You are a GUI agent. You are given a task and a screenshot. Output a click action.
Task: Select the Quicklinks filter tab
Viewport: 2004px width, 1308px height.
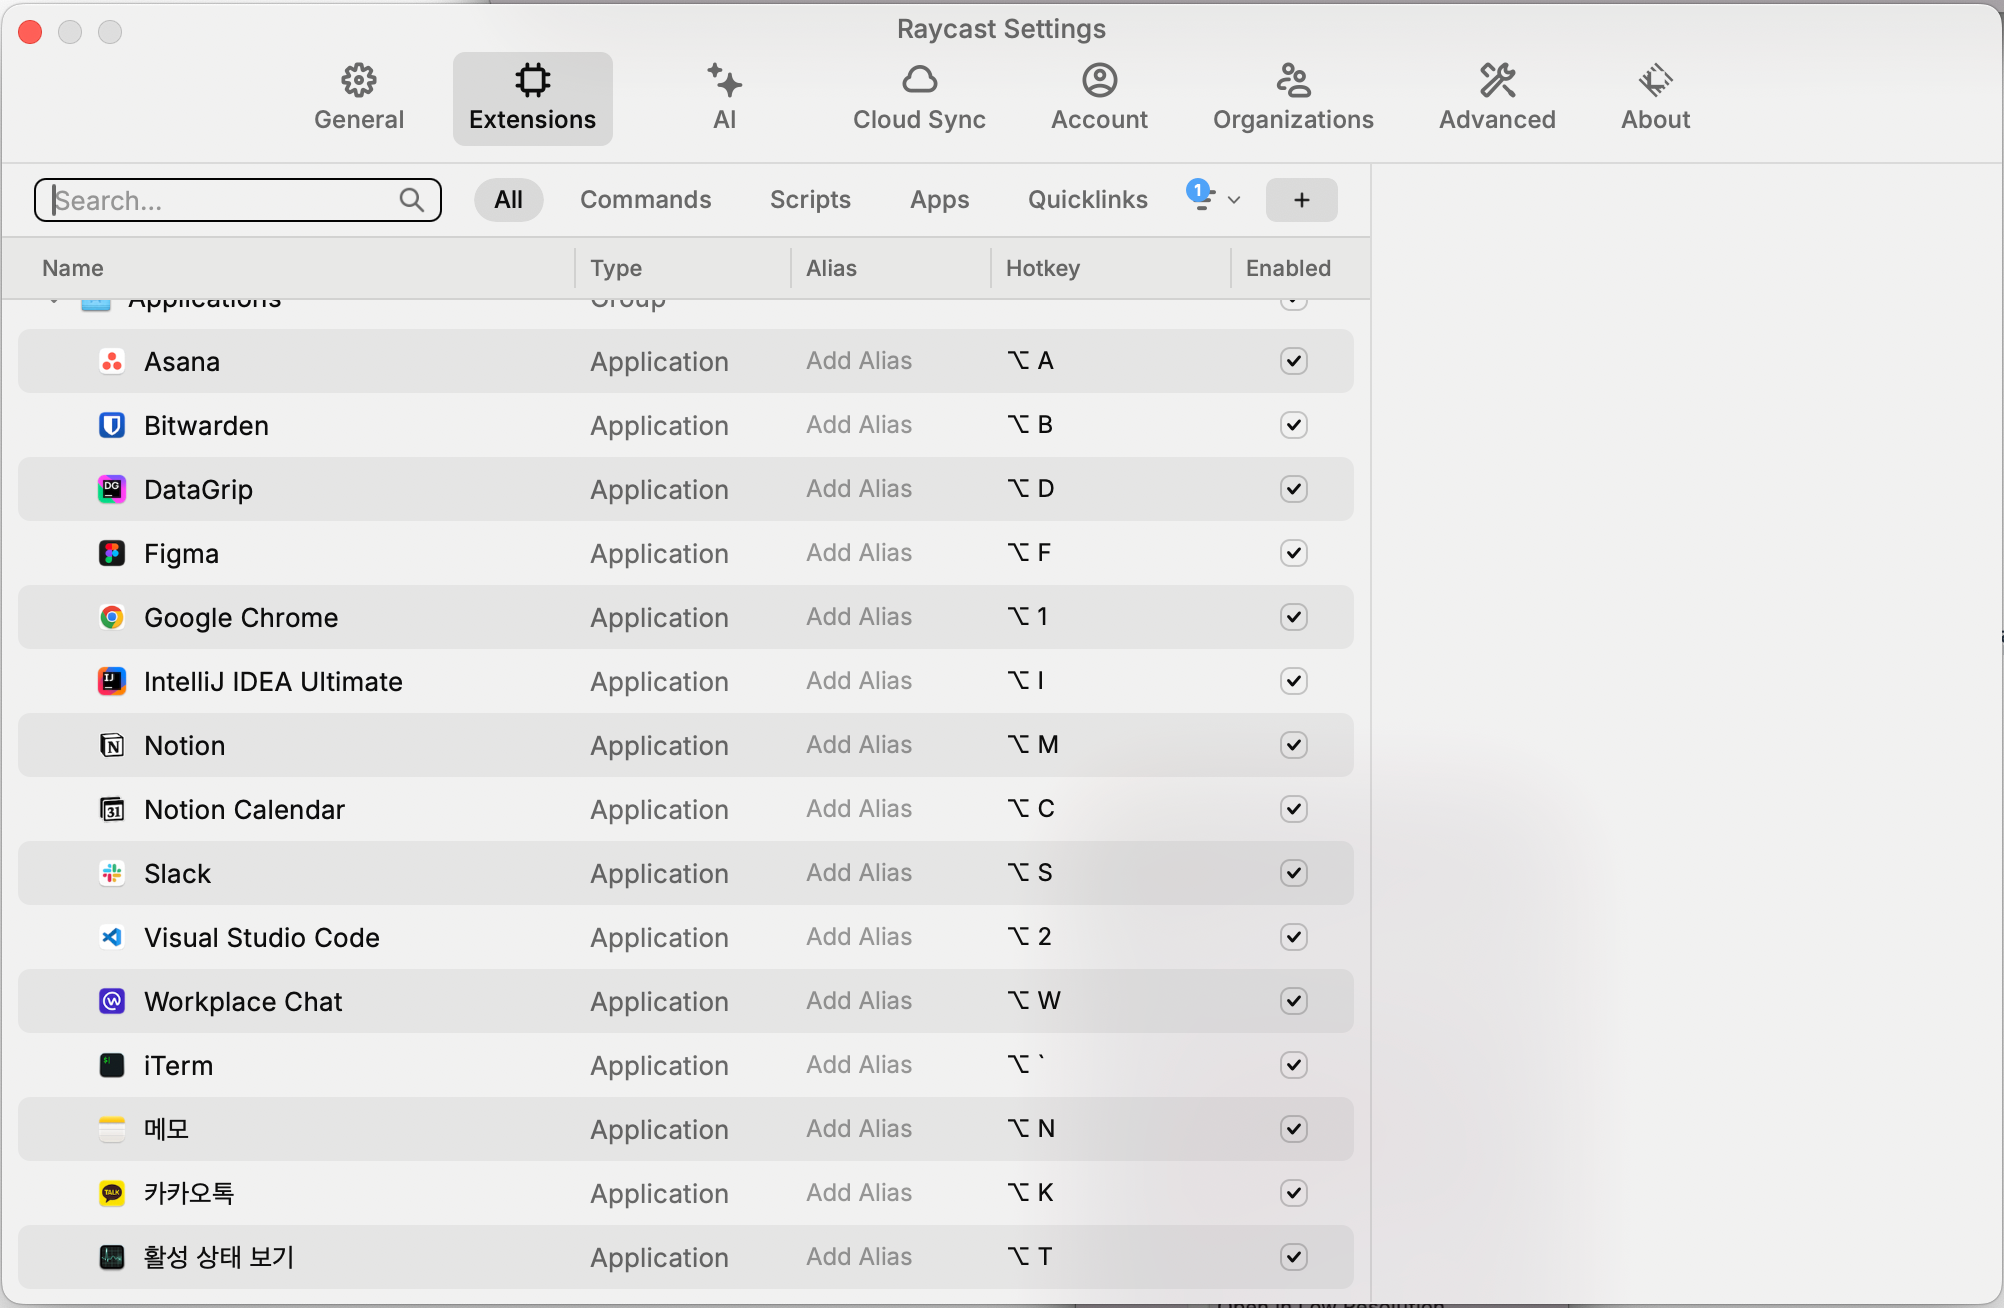pyautogui.click(x=1087, y=200)
